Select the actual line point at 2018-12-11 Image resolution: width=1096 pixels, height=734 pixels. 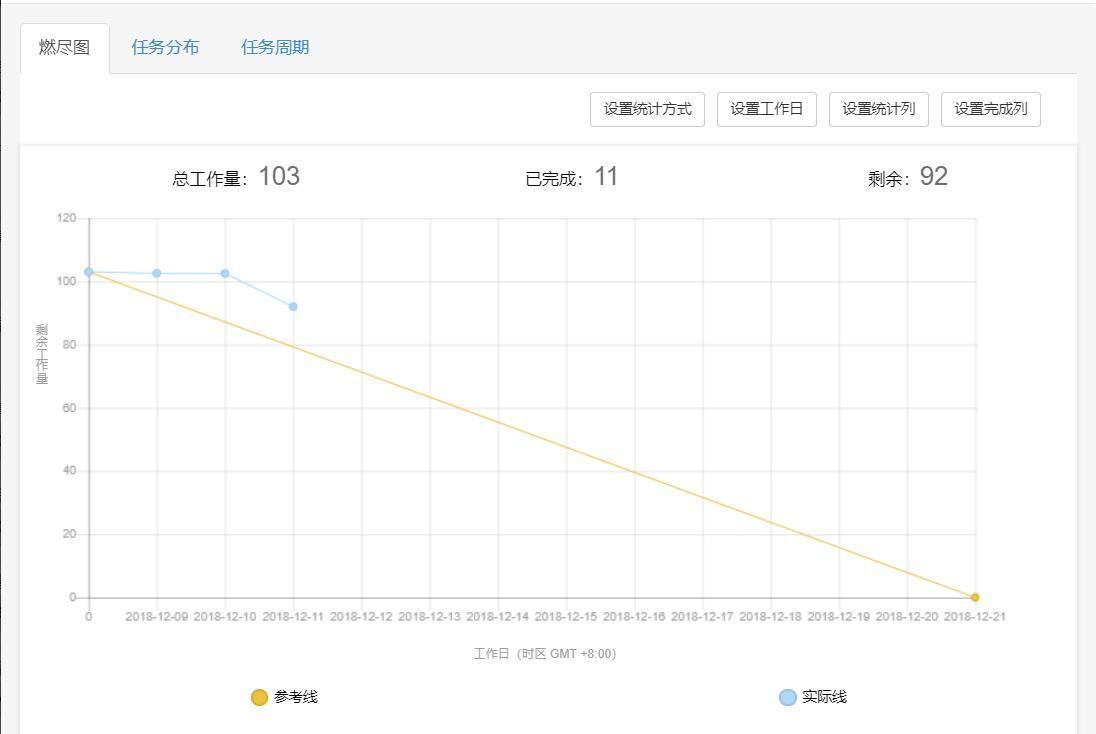point(293,307)
